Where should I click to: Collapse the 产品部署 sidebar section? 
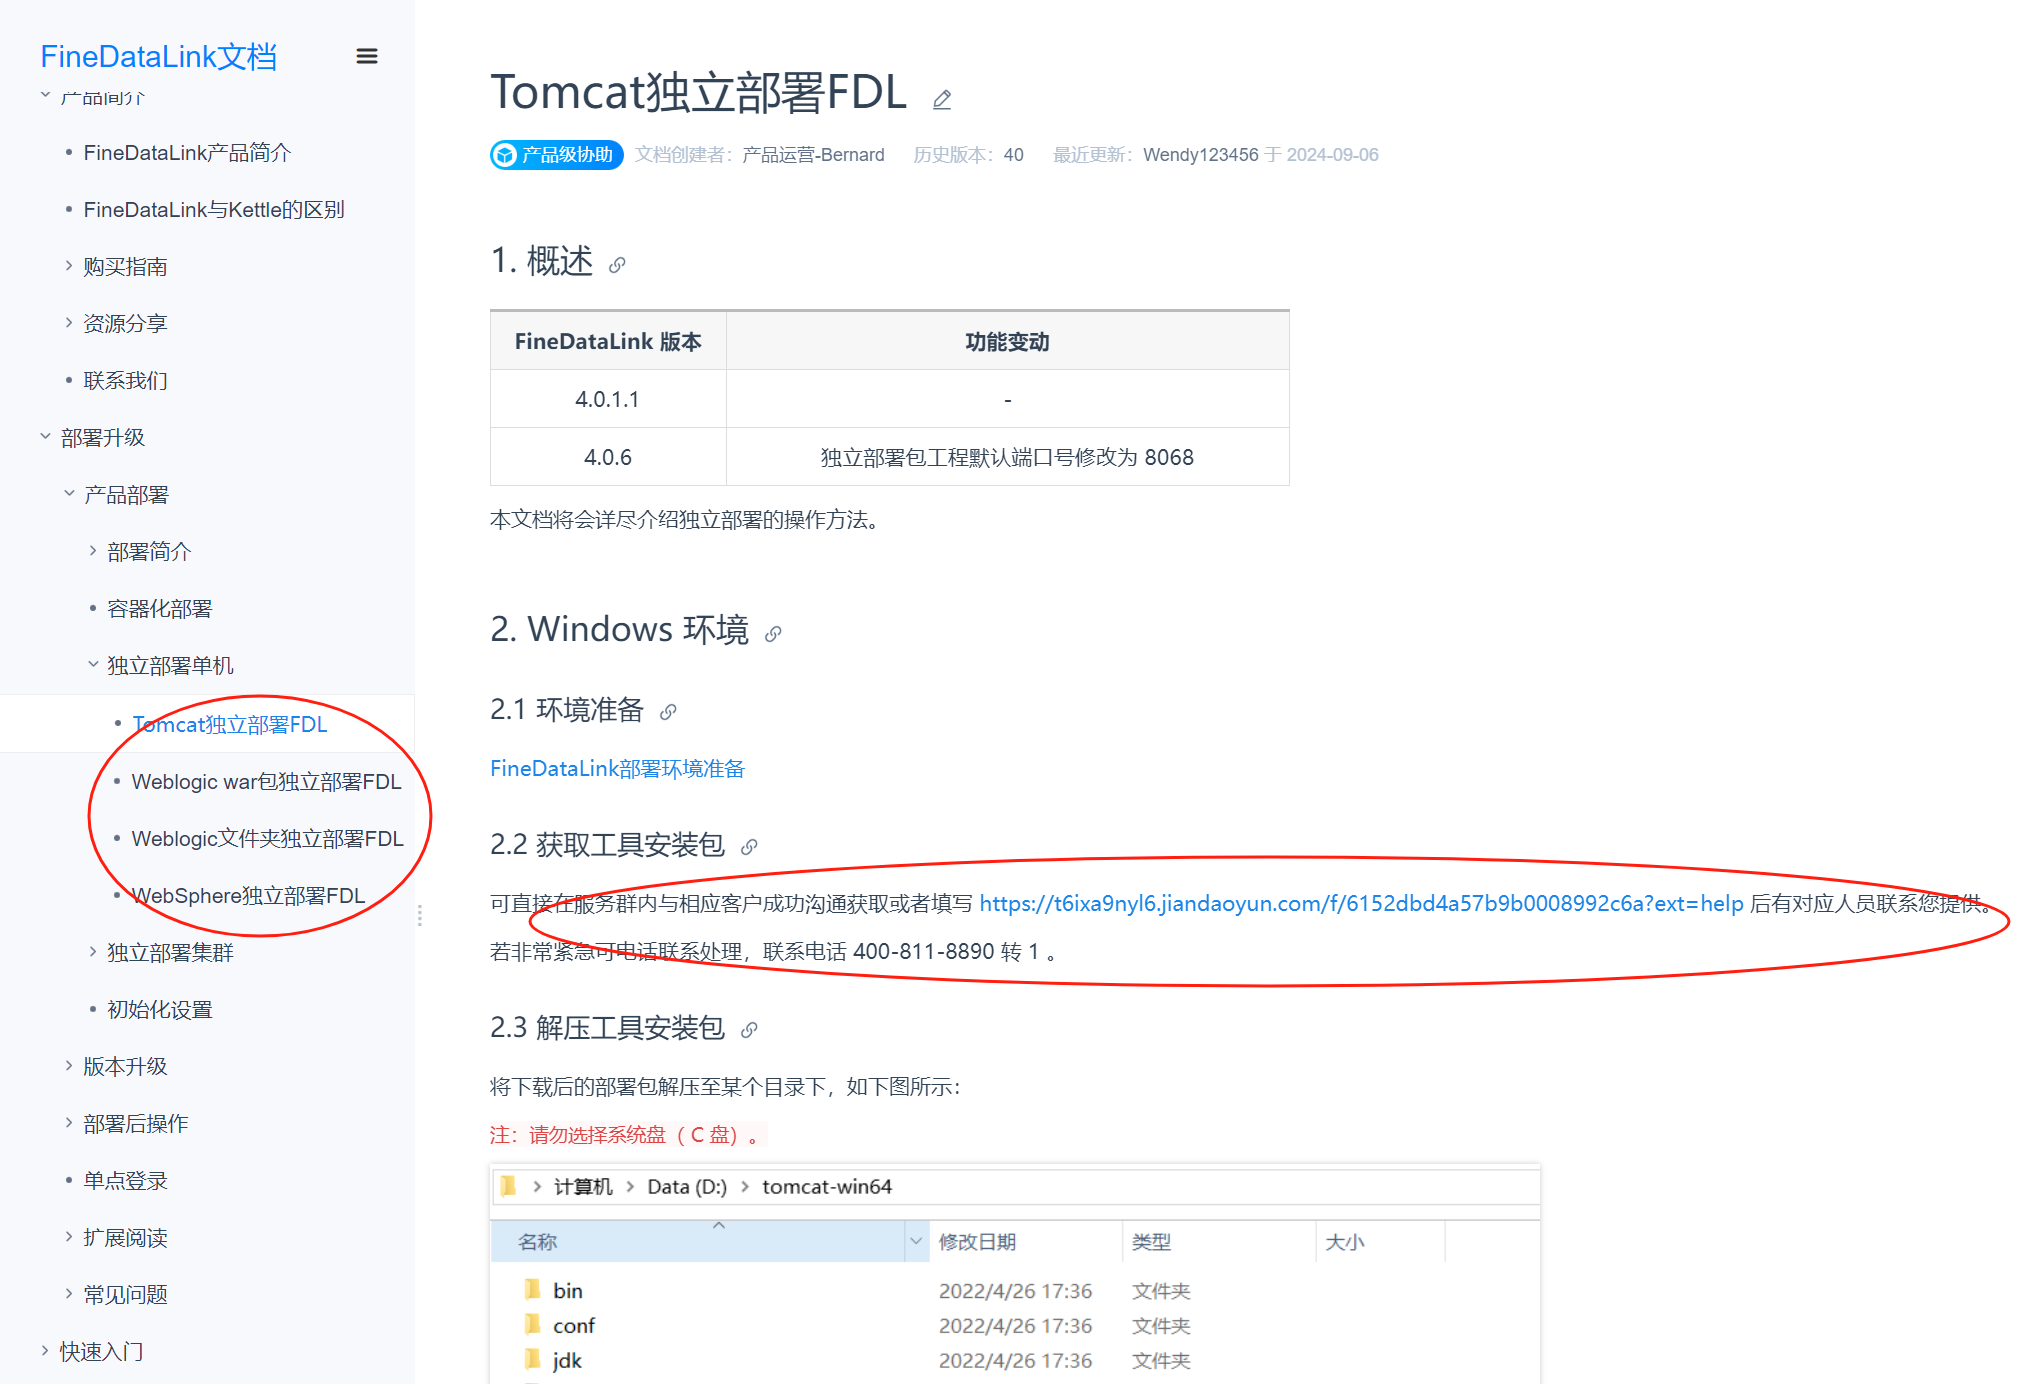click(x=126, y=495)
